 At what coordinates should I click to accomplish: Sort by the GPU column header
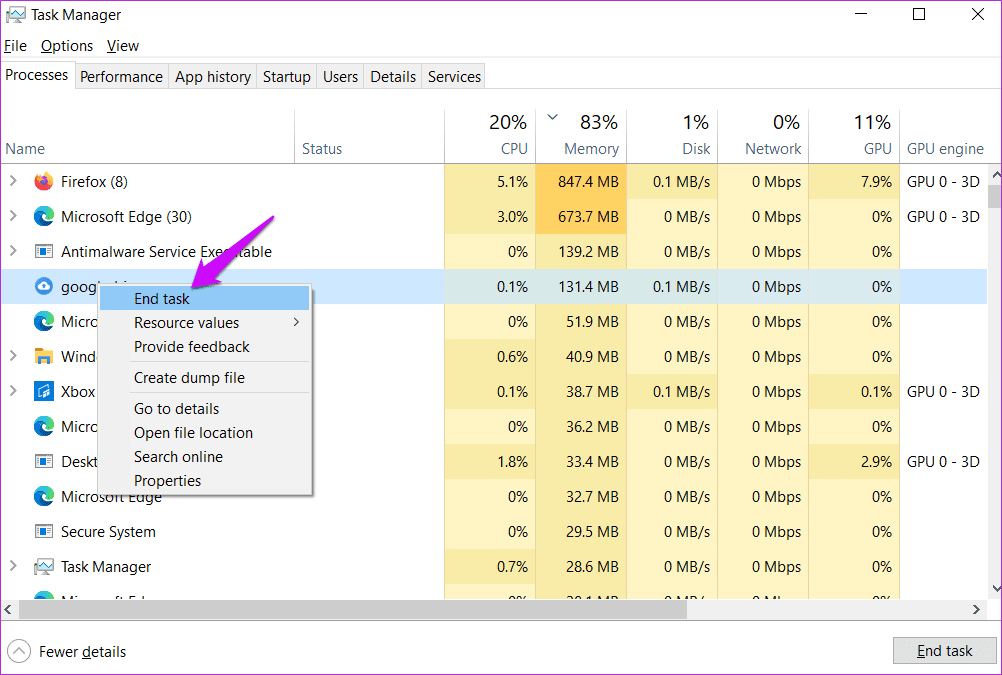(x=854, y=136)
